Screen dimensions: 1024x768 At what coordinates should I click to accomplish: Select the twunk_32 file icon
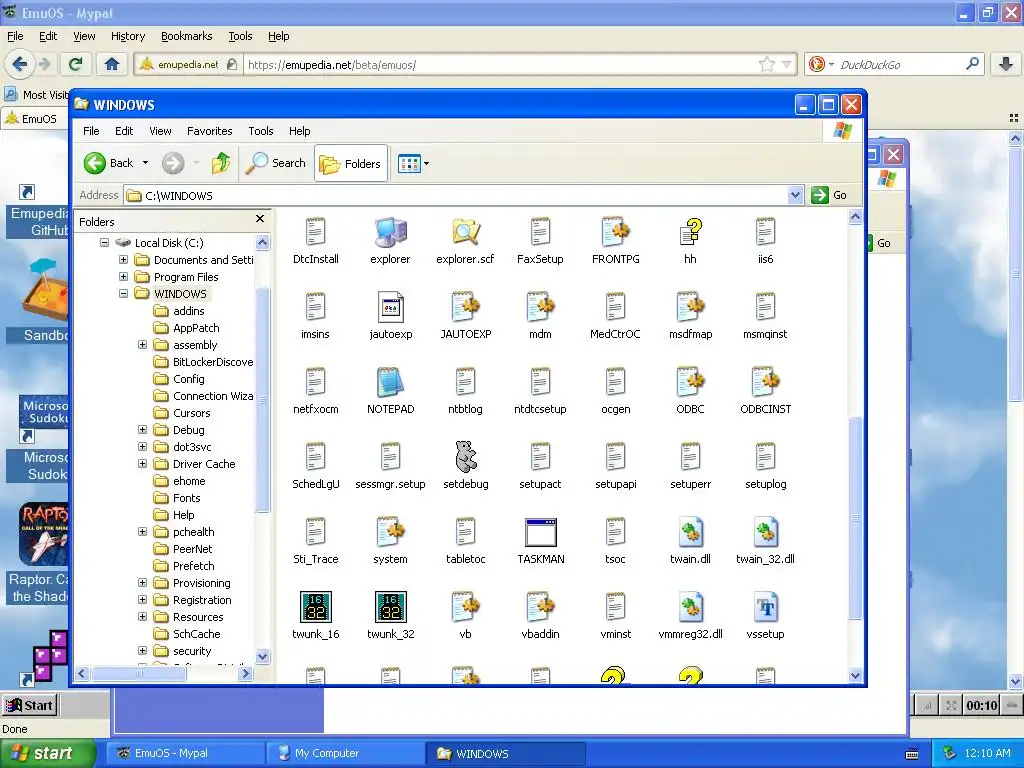coord(391,607)
